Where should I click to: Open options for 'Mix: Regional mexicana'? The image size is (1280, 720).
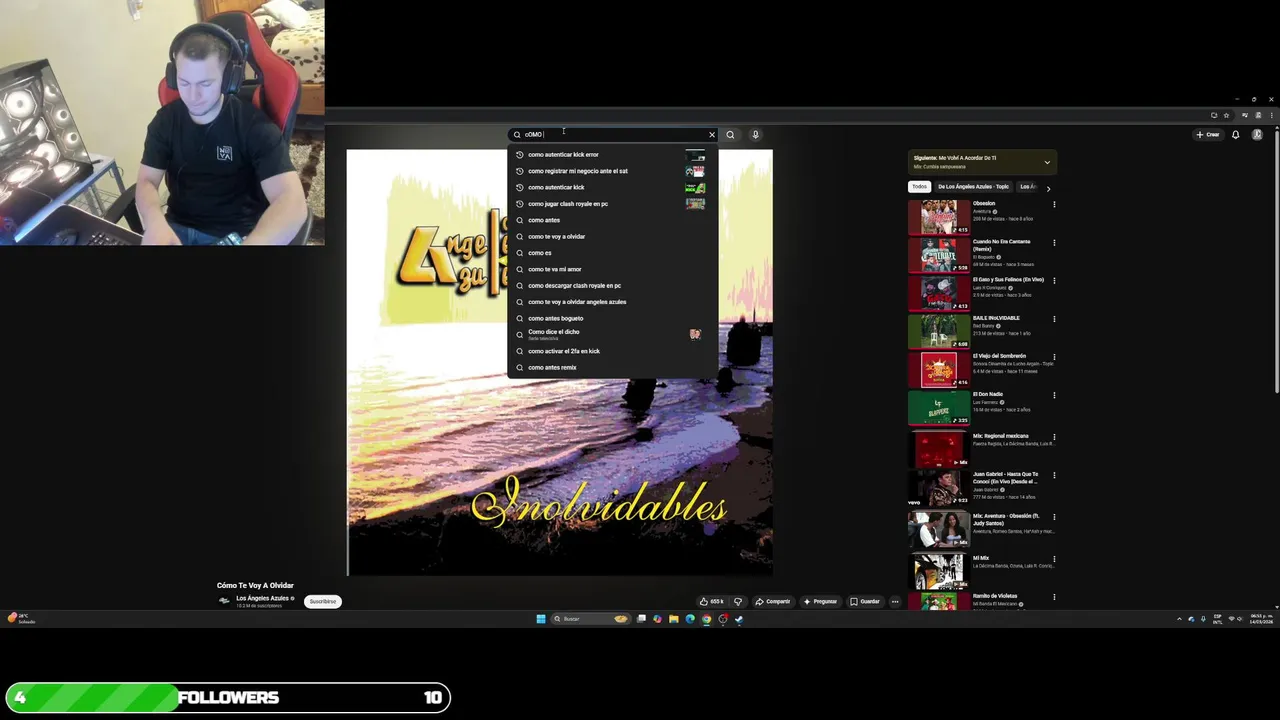(x=1054, y=438)
